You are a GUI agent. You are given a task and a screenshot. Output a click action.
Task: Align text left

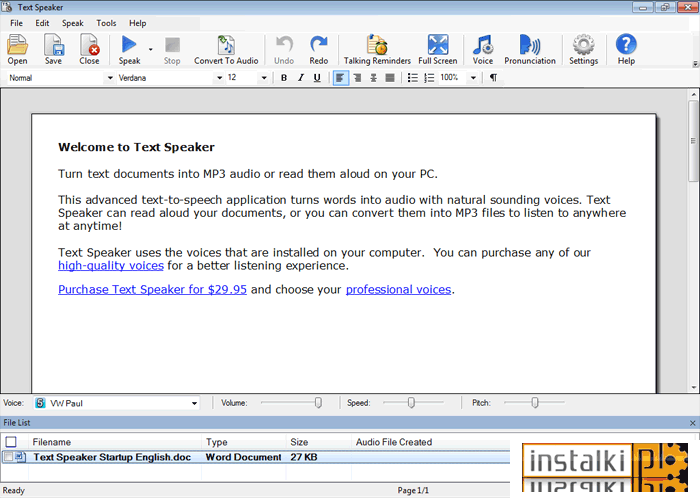tap(340, 78)
